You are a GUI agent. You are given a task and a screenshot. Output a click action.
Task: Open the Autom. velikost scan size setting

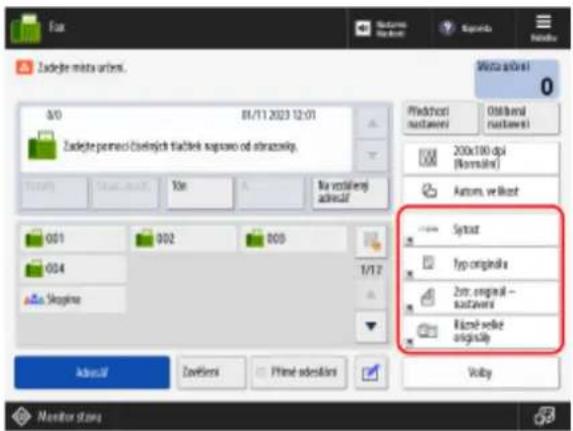pyautogui.click(x=481, y=191)
